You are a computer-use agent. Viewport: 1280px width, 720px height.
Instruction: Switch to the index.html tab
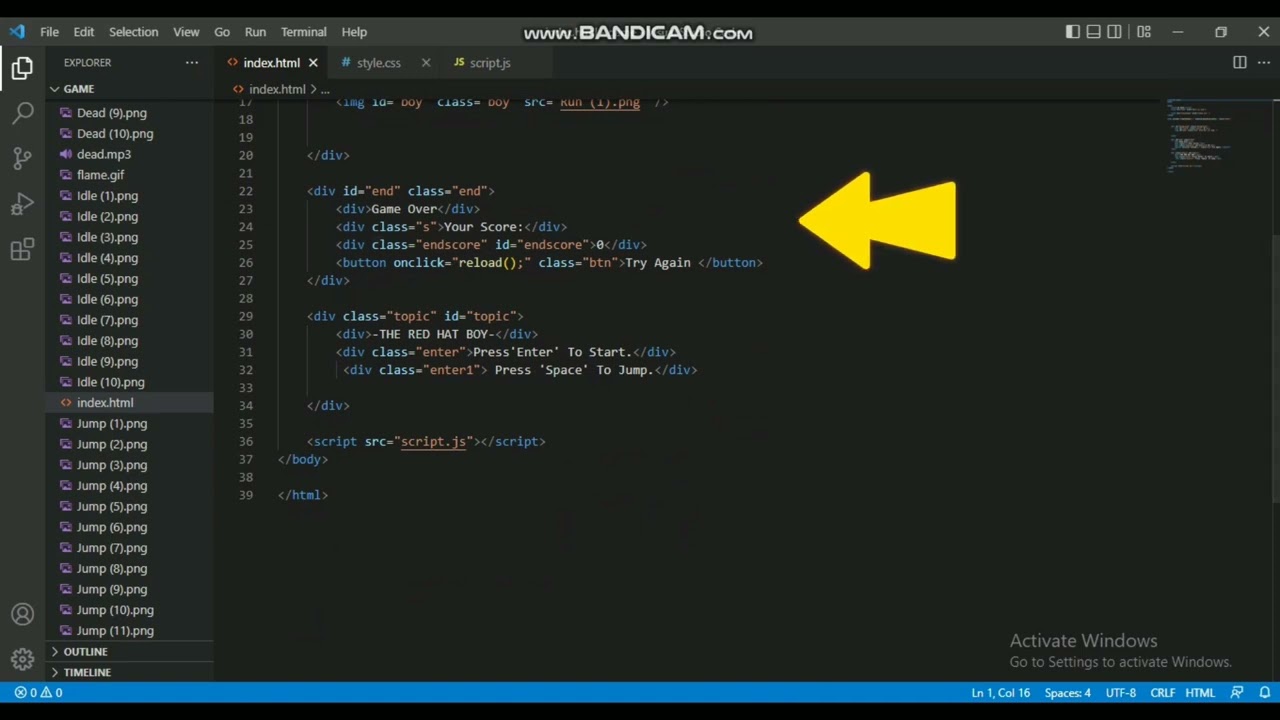point(271,62)
